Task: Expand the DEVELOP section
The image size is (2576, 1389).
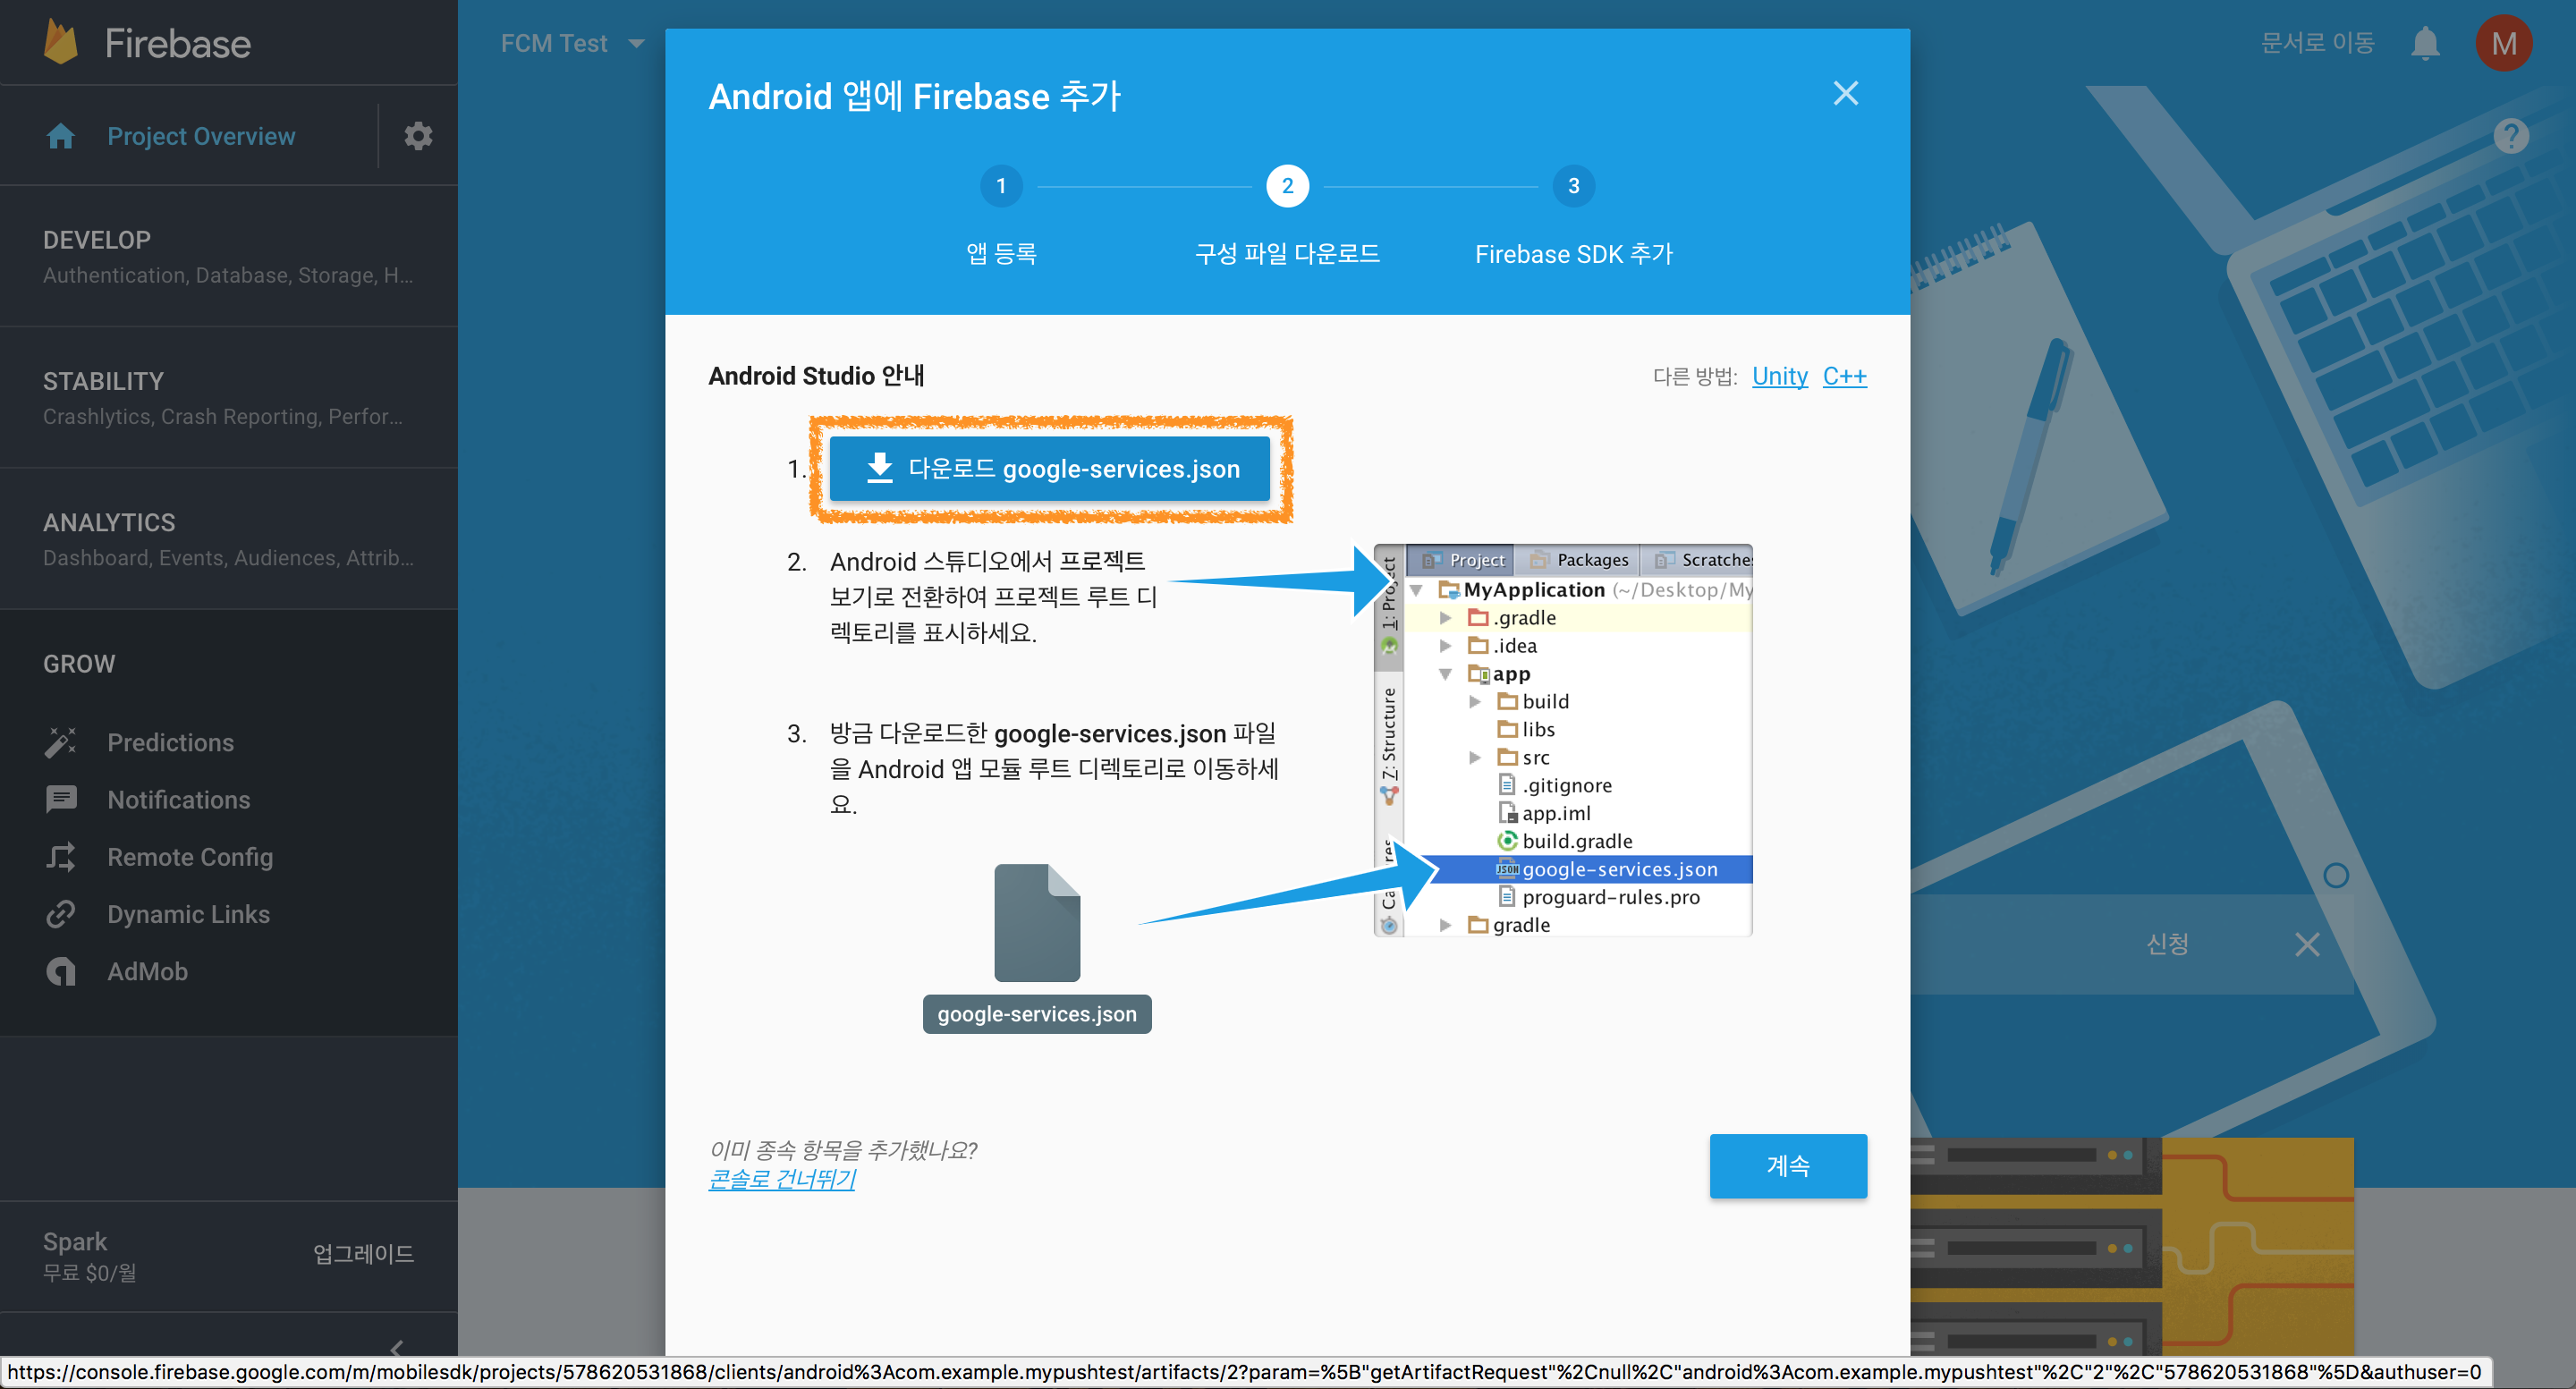Action: (x=229, y=256)
